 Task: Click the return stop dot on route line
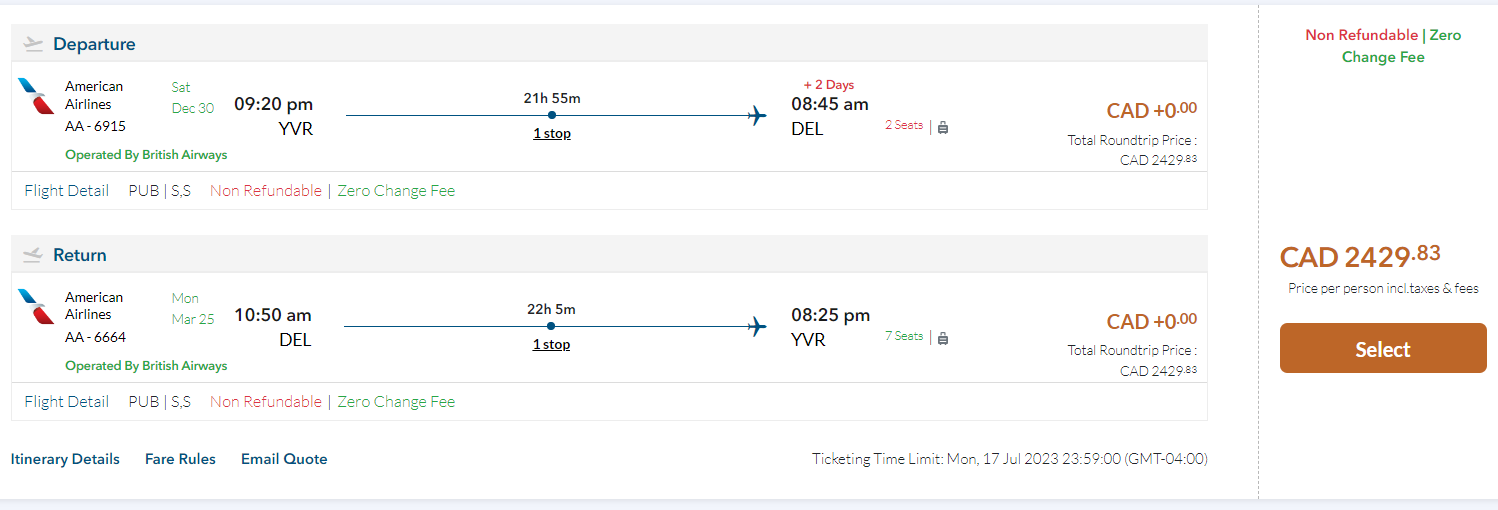(x=551, y=326)
